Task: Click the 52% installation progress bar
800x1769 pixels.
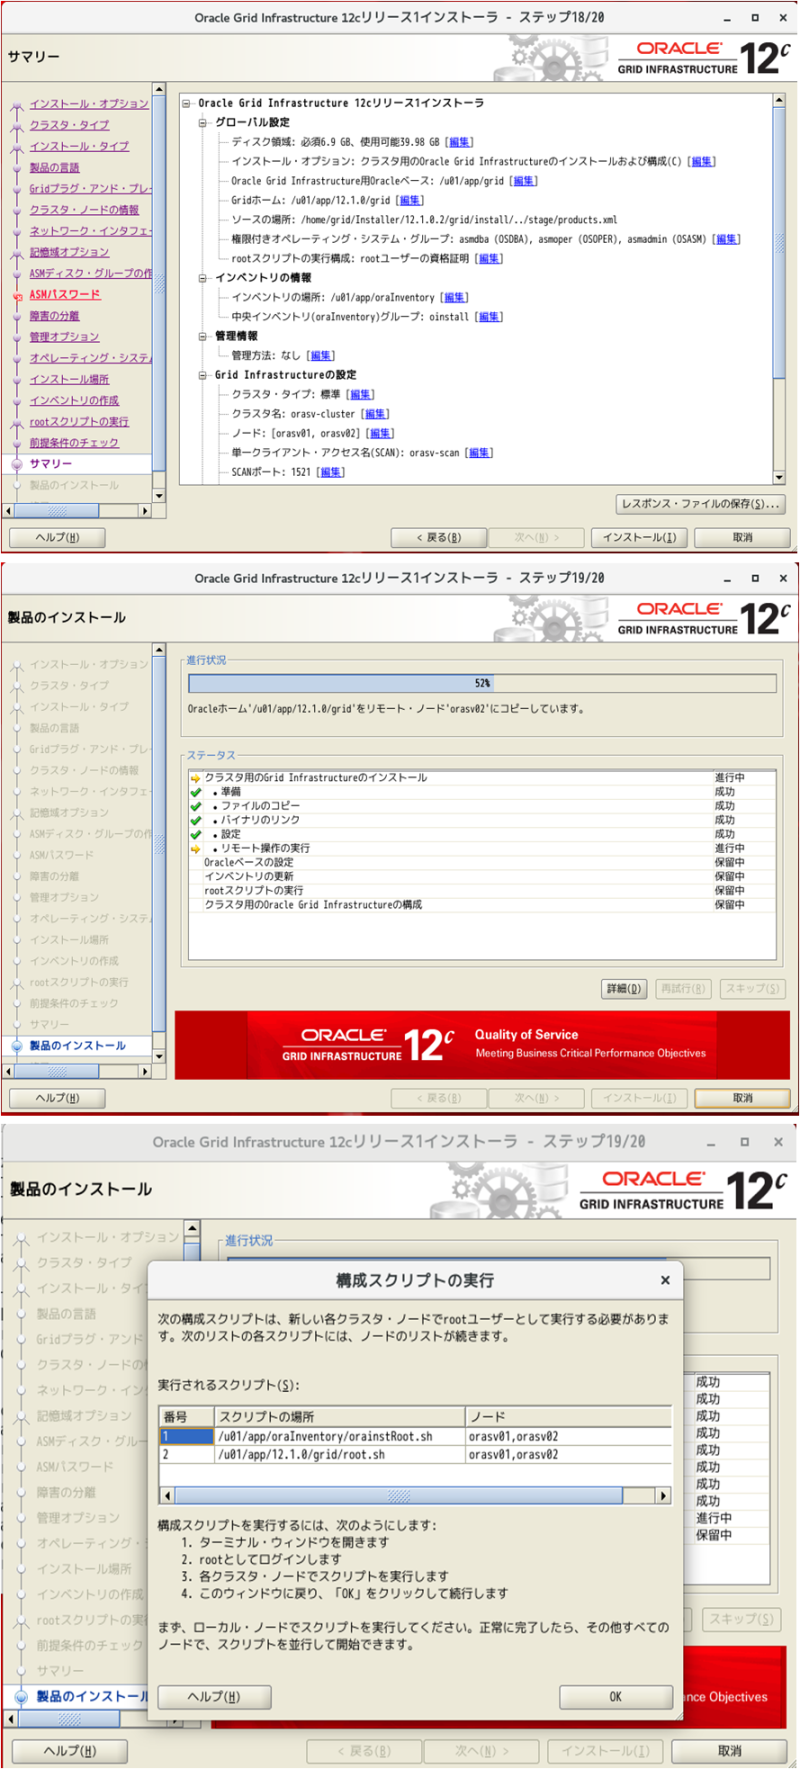Action: coord(482,683)
